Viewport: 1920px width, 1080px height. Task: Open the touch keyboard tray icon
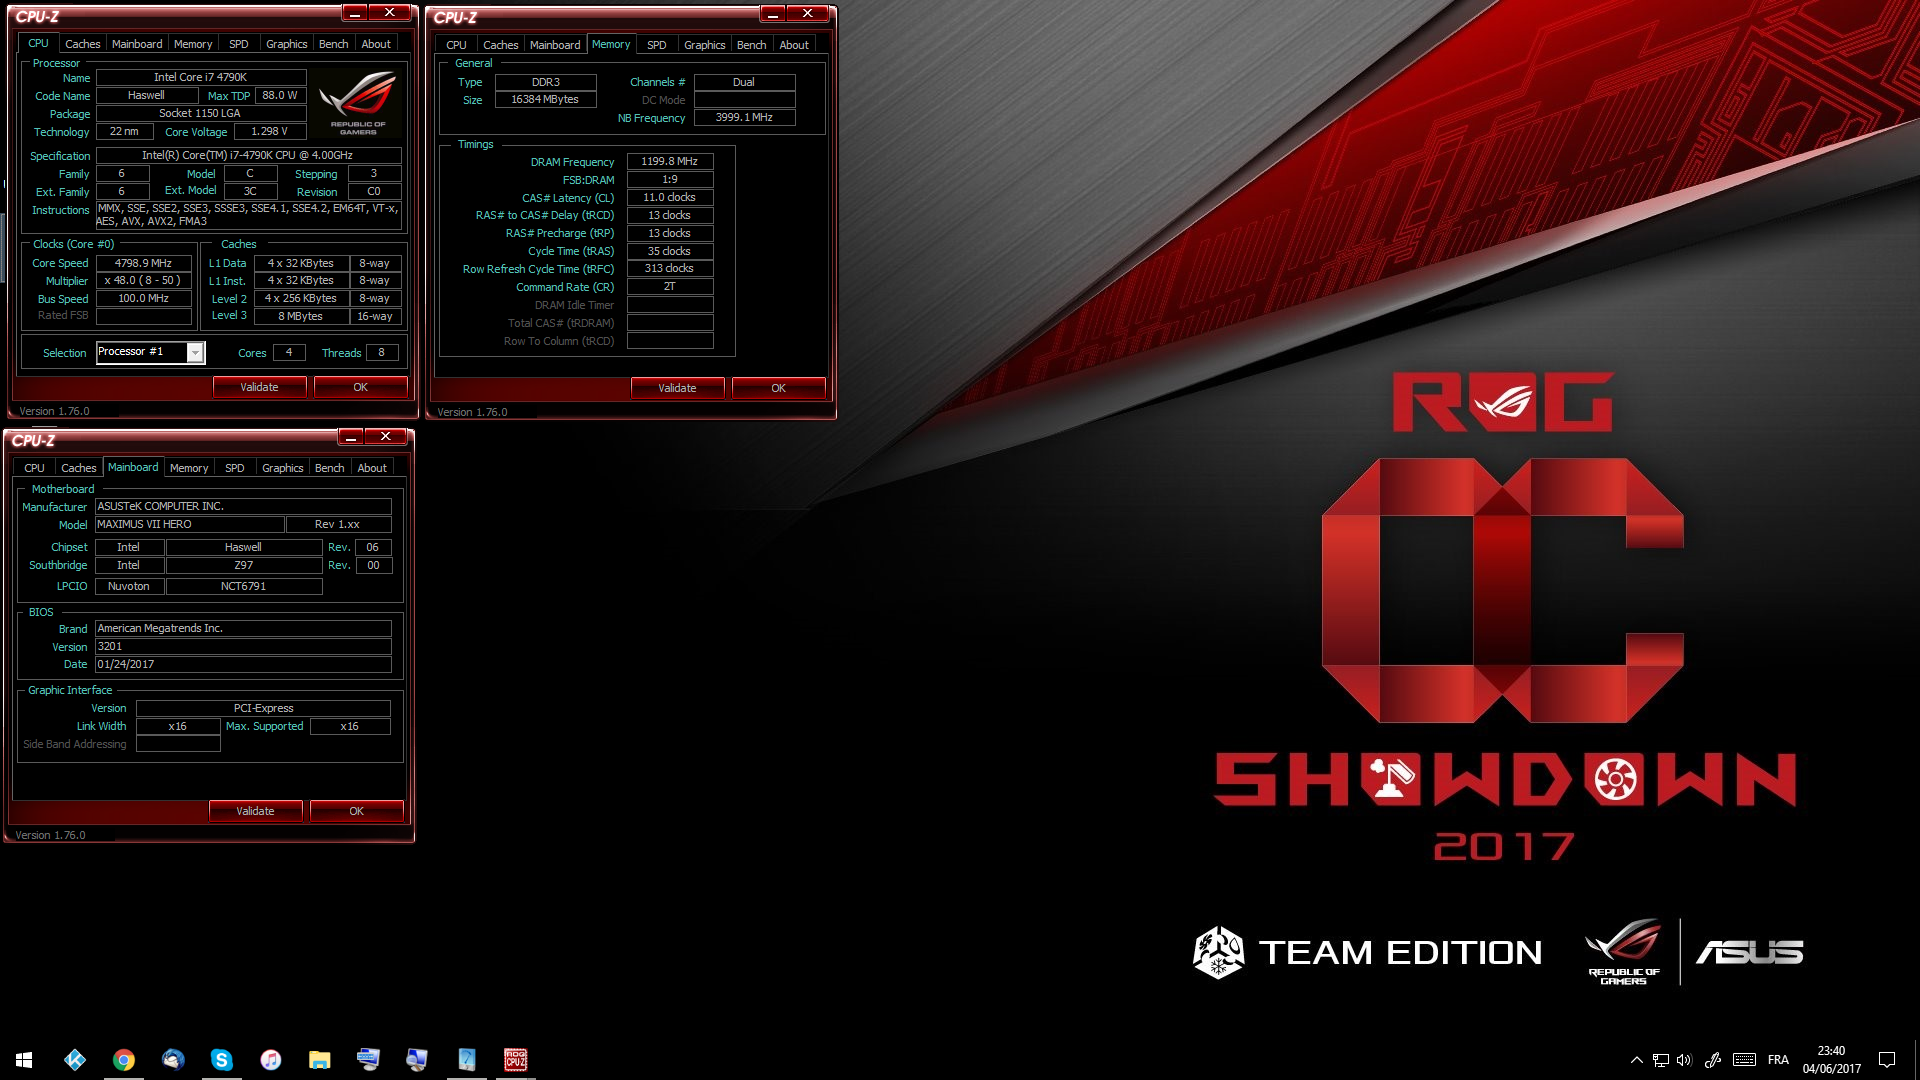(x=1744, y=1060)
